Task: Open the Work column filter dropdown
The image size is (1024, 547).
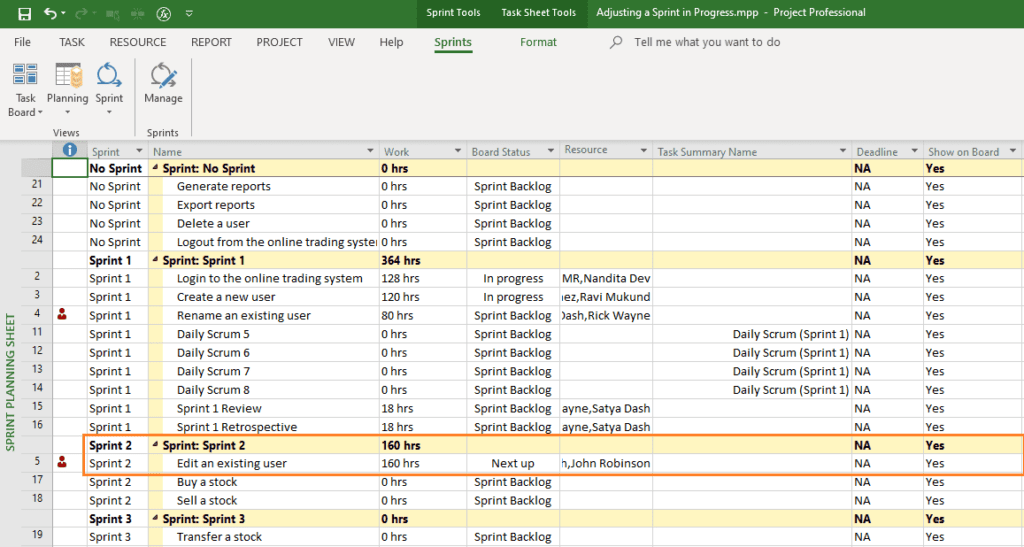Action: pyautogui.click(x=458, y=151)
